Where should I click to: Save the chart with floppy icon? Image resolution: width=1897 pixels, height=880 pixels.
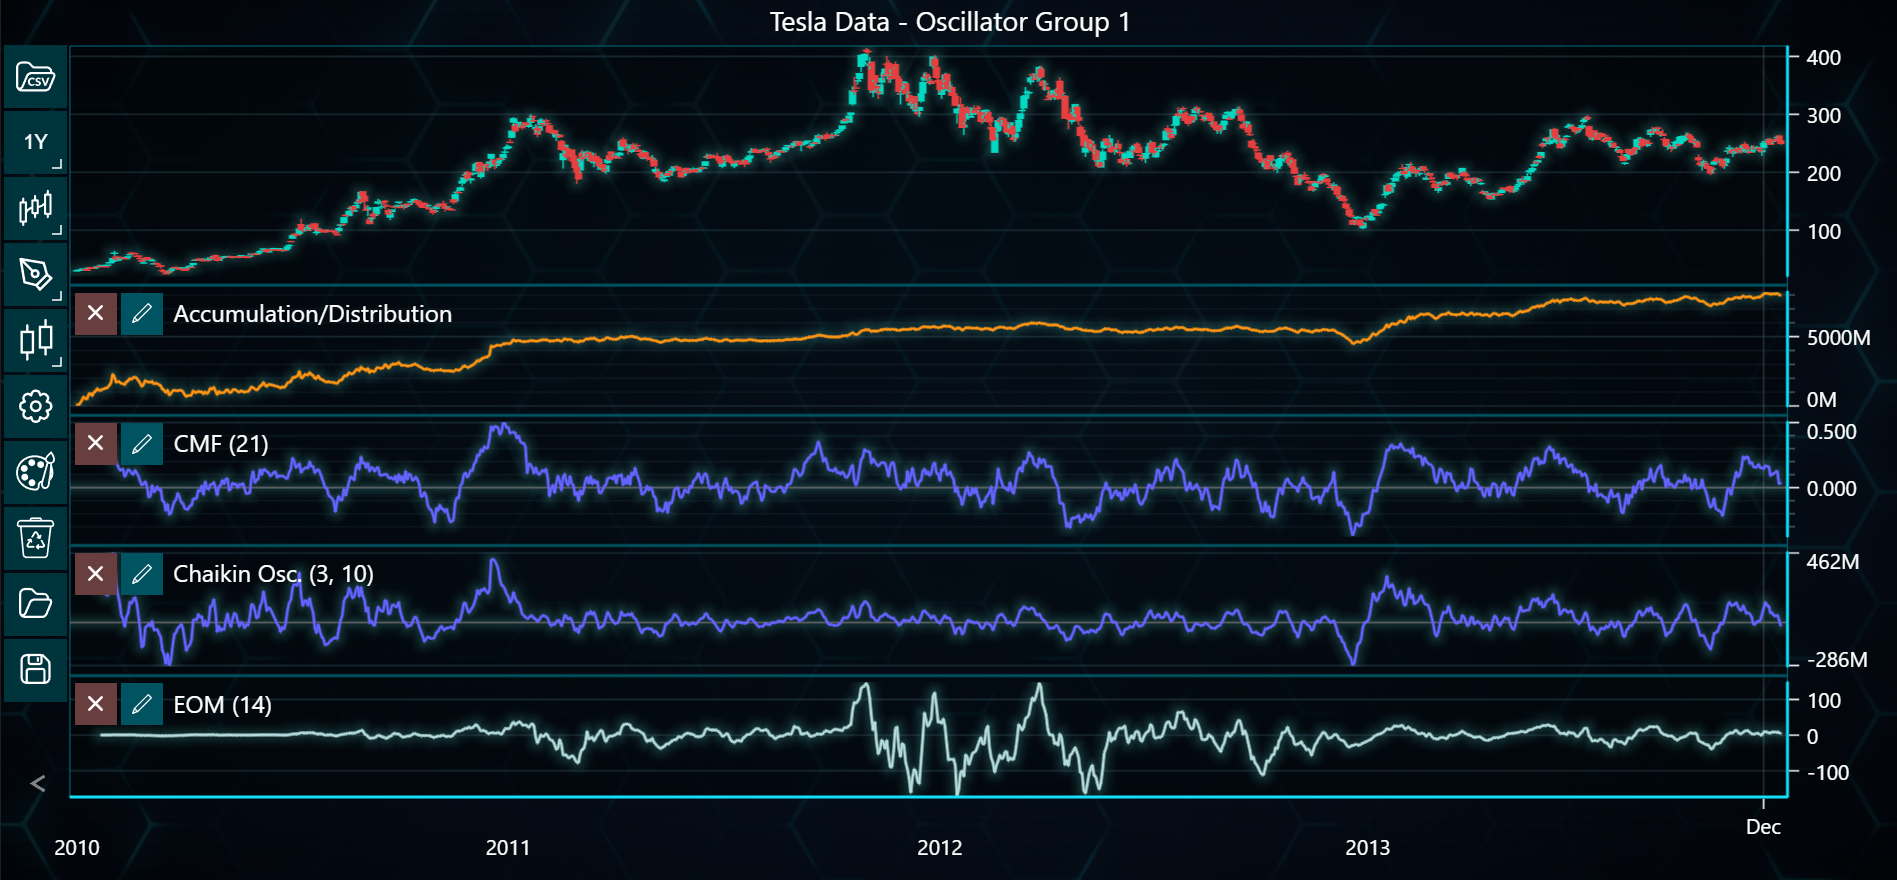pos(36,669)
